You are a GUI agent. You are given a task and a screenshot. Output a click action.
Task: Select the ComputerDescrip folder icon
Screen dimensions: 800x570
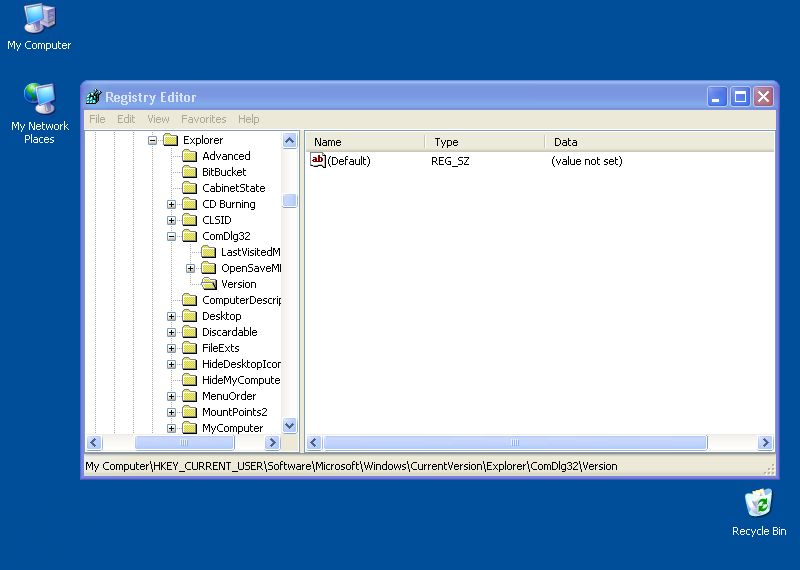[189, 300]
